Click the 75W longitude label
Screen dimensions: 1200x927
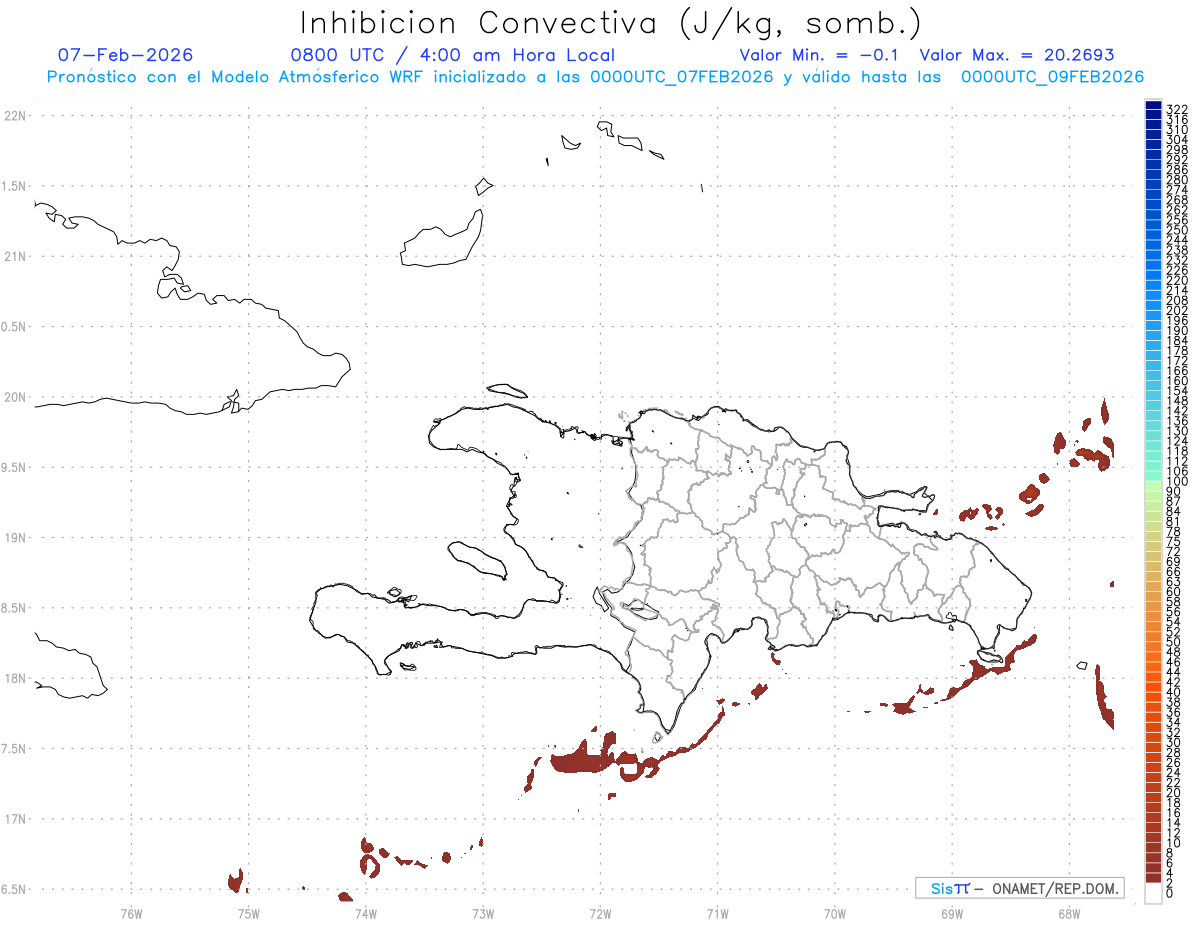[x=248, y=912]
